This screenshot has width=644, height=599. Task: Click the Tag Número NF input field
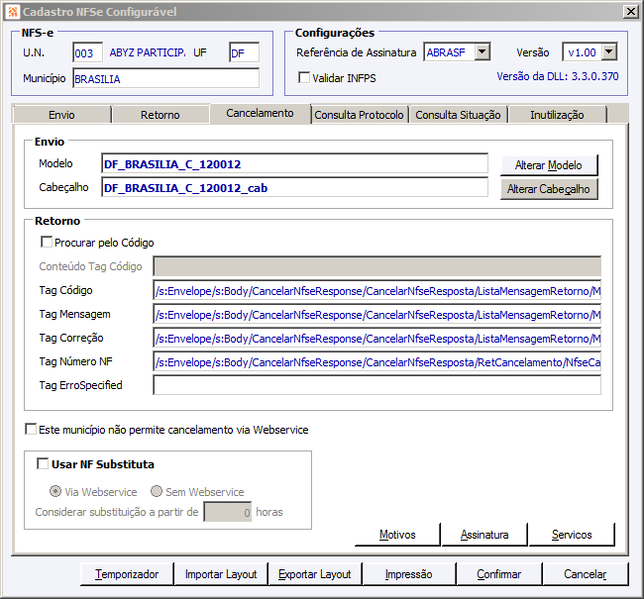[x=377, y=362]
